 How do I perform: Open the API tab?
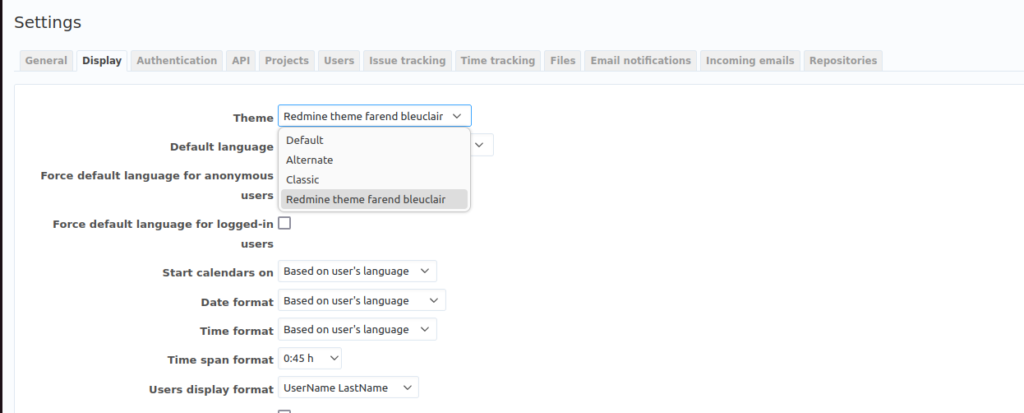241,61
